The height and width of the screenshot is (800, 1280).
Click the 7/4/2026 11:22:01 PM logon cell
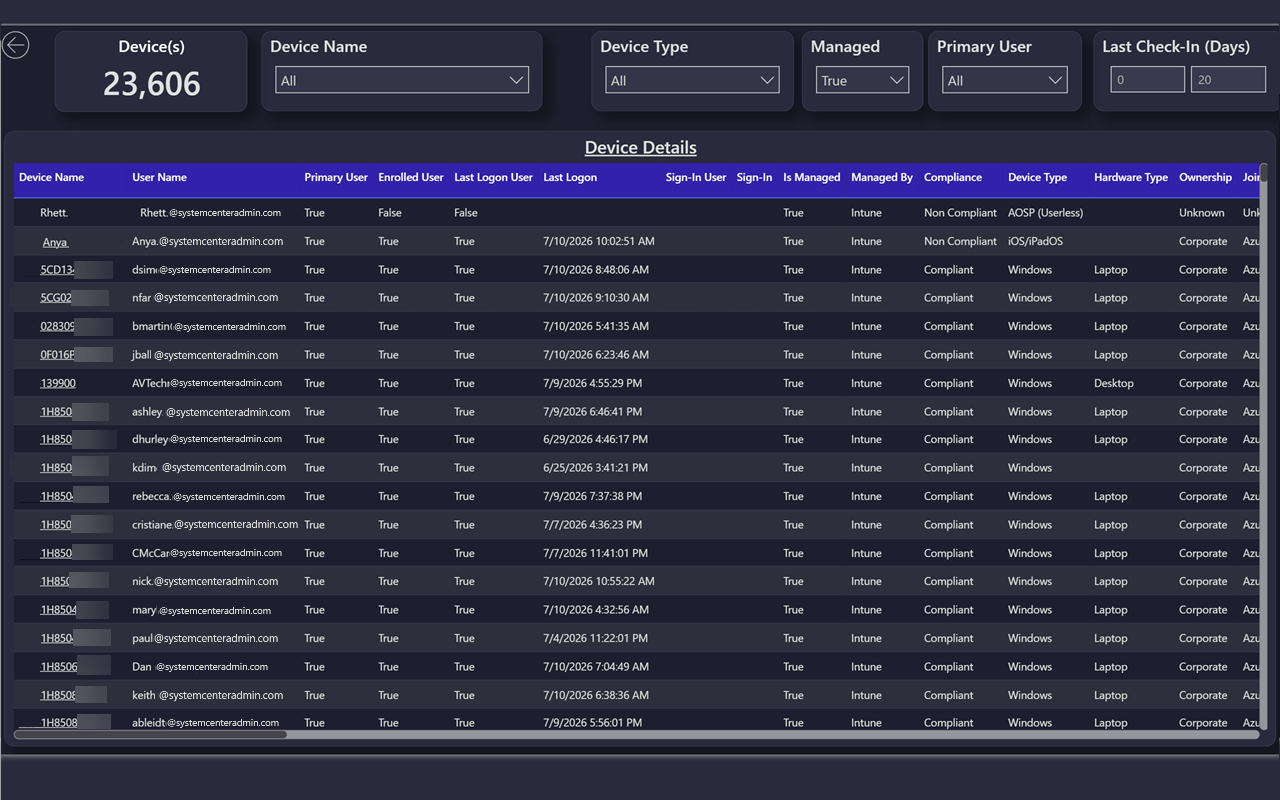pos(595,638)
